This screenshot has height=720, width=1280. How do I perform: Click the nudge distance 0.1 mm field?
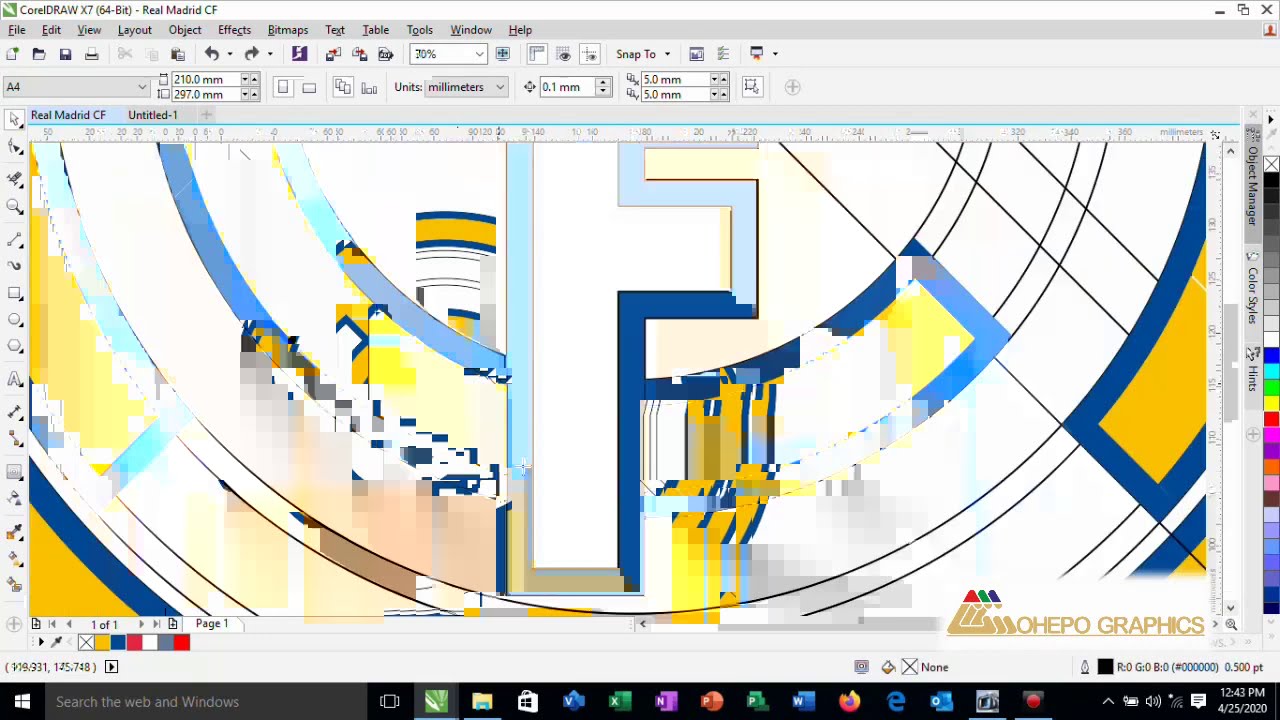566,87
